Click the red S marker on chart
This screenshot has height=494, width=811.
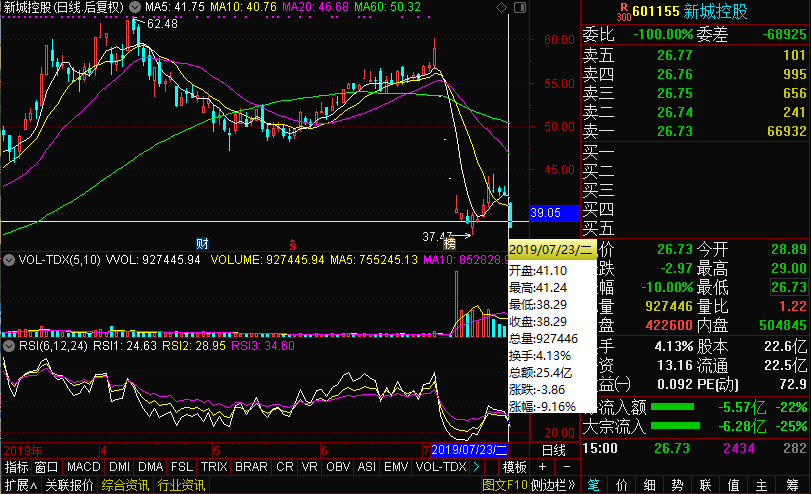point(293,244)
